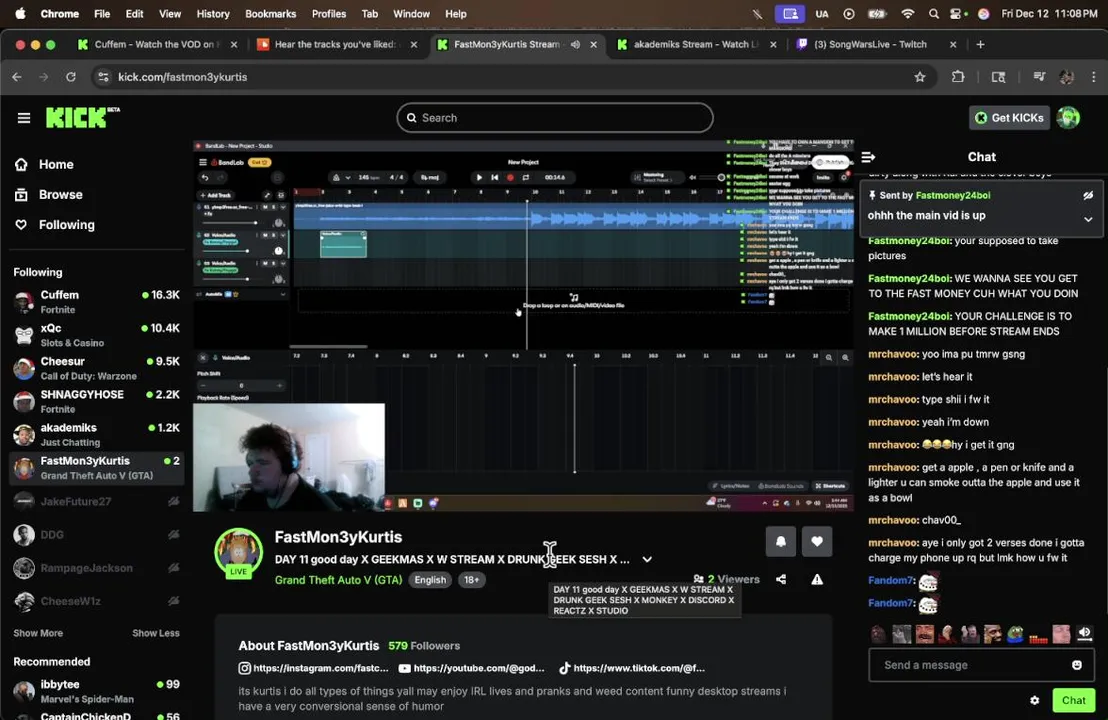Open the Grand Theft Auto V (GTA) category link

338,580
